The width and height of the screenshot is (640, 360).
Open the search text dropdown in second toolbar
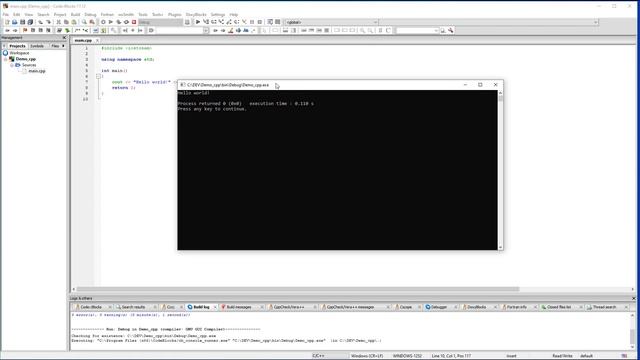pos(182,31)
